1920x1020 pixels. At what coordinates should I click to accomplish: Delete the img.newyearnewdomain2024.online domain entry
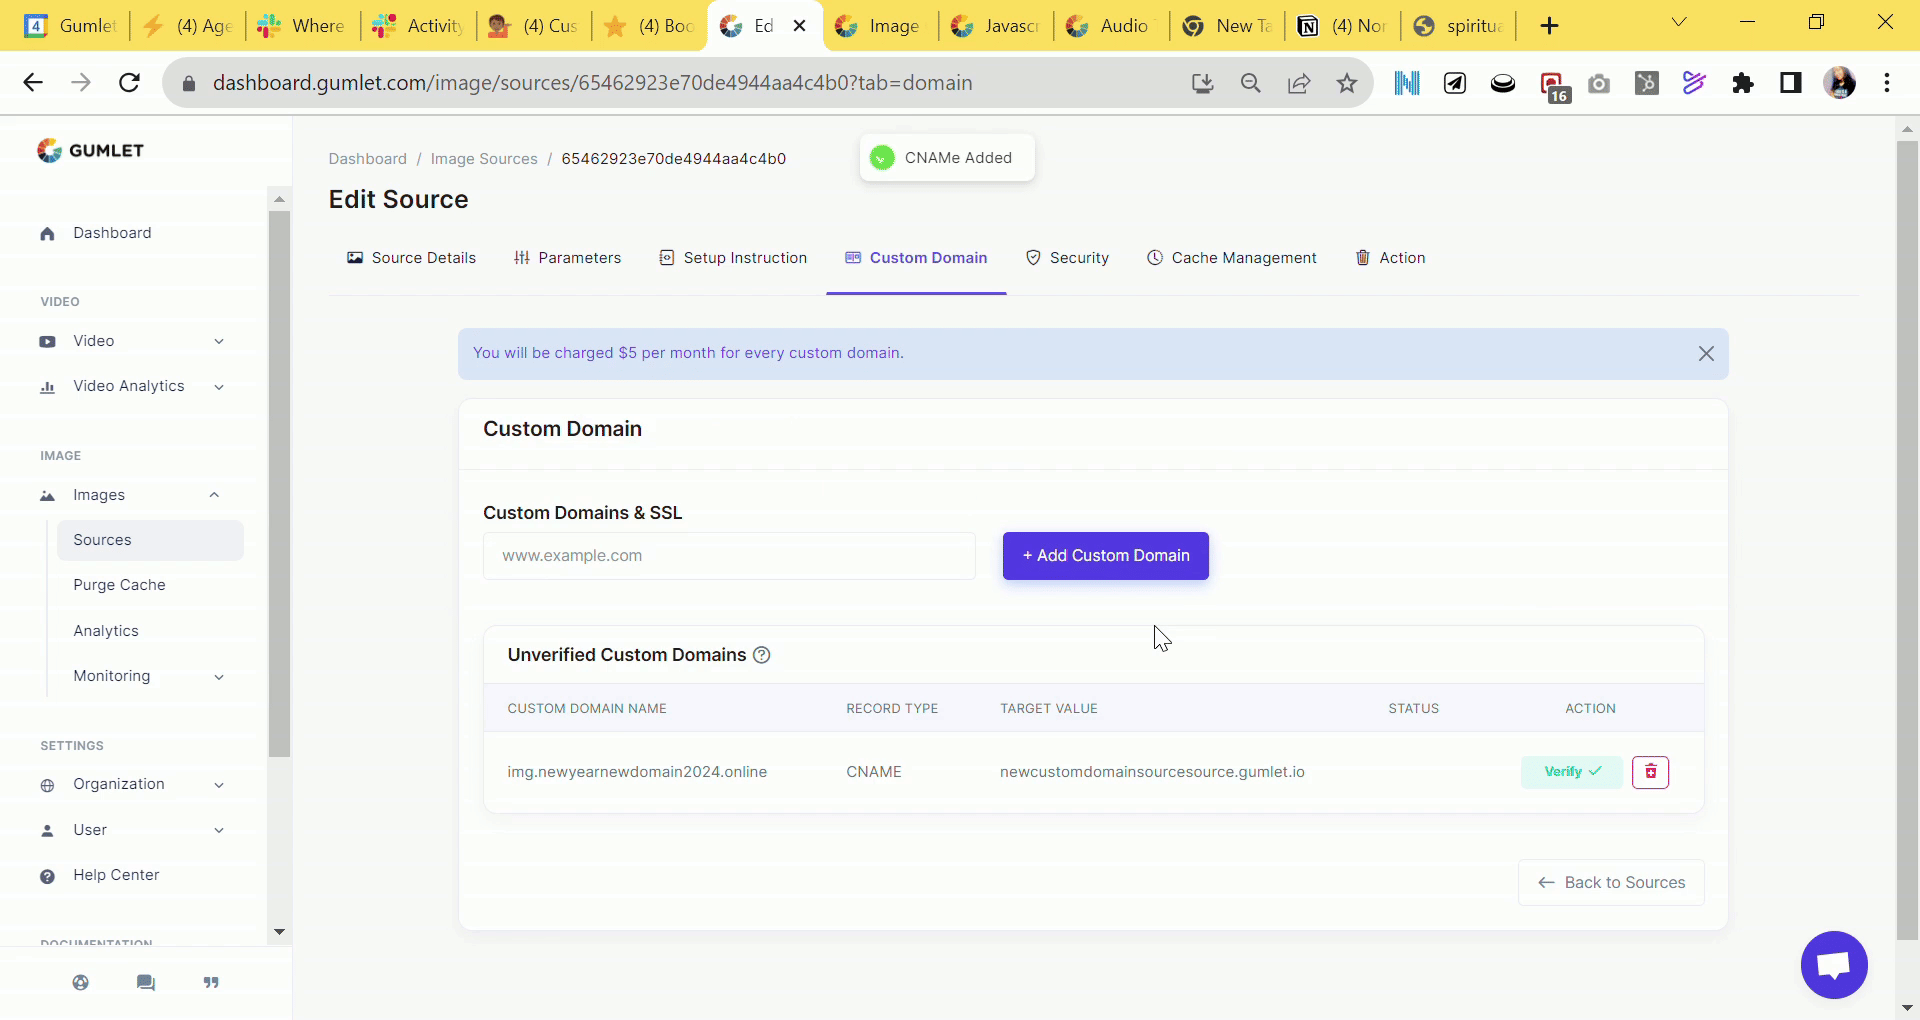(1650, 772)
